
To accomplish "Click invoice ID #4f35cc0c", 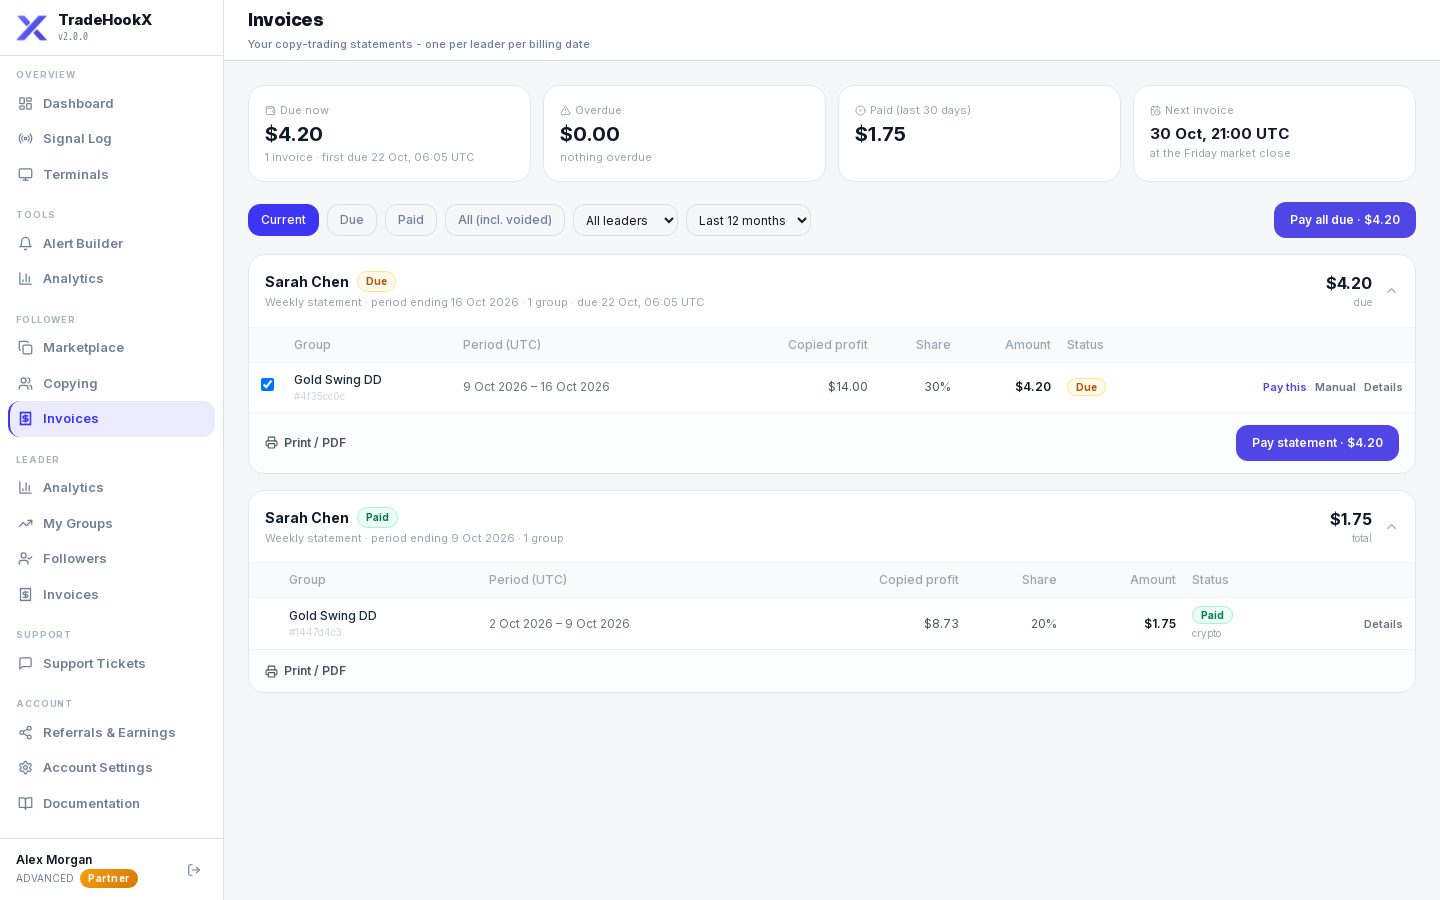I will click(x=319, y=397).
